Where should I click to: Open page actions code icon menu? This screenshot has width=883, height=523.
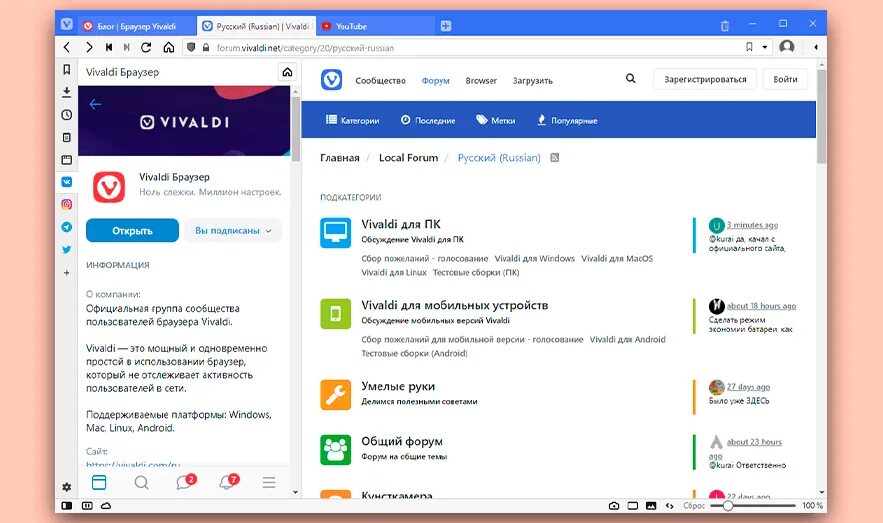[x=670, y=506]
